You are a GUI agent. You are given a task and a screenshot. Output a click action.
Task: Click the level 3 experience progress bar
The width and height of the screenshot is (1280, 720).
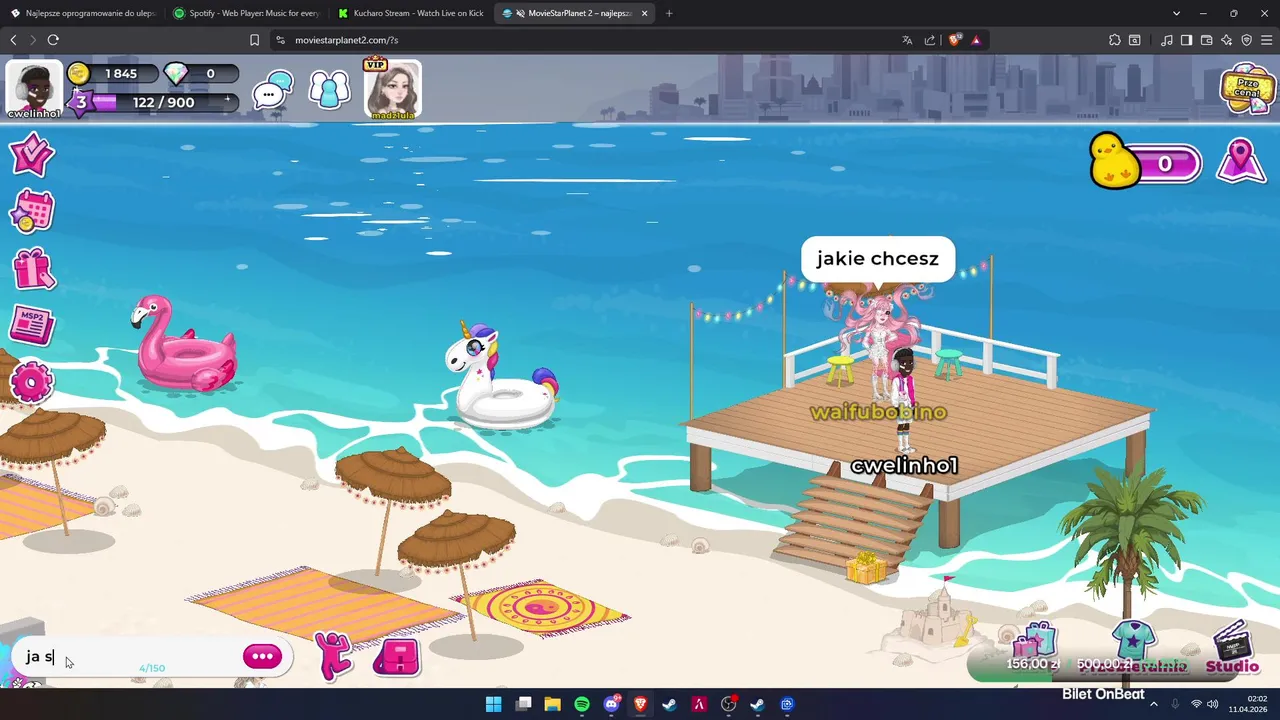click(x=152, y=102)
